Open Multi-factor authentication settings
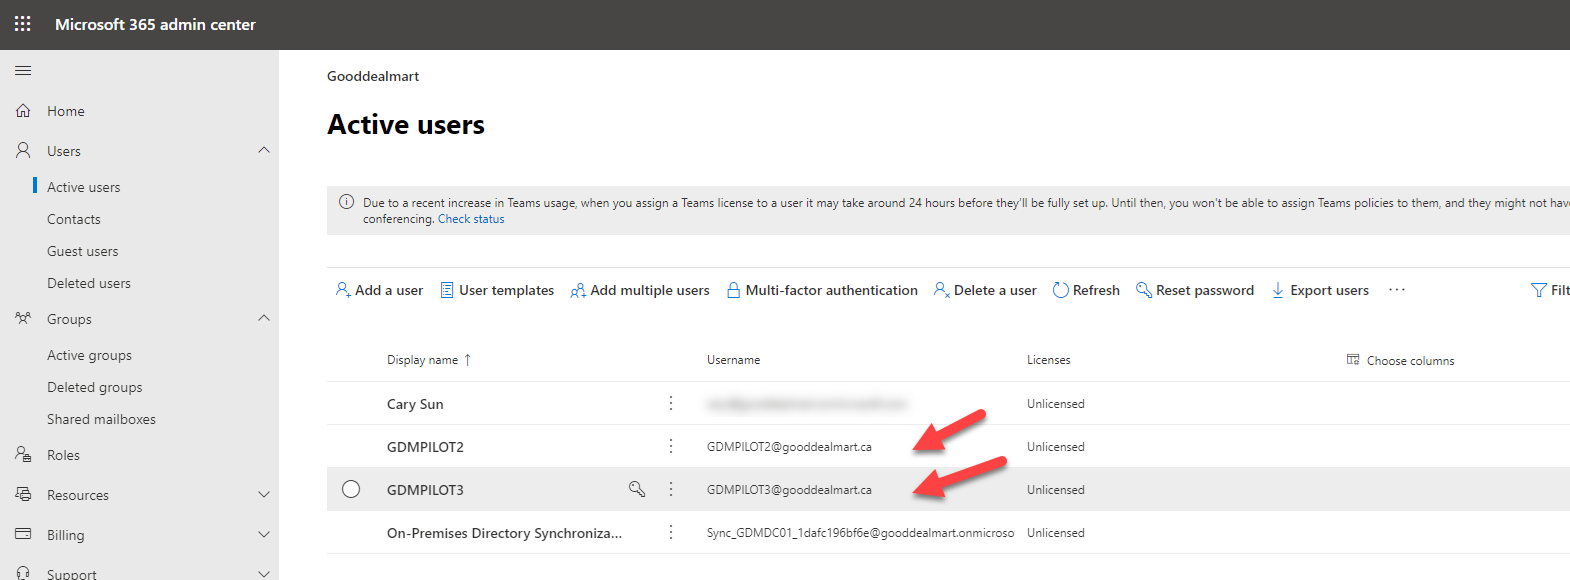 (x=822, y=290)
